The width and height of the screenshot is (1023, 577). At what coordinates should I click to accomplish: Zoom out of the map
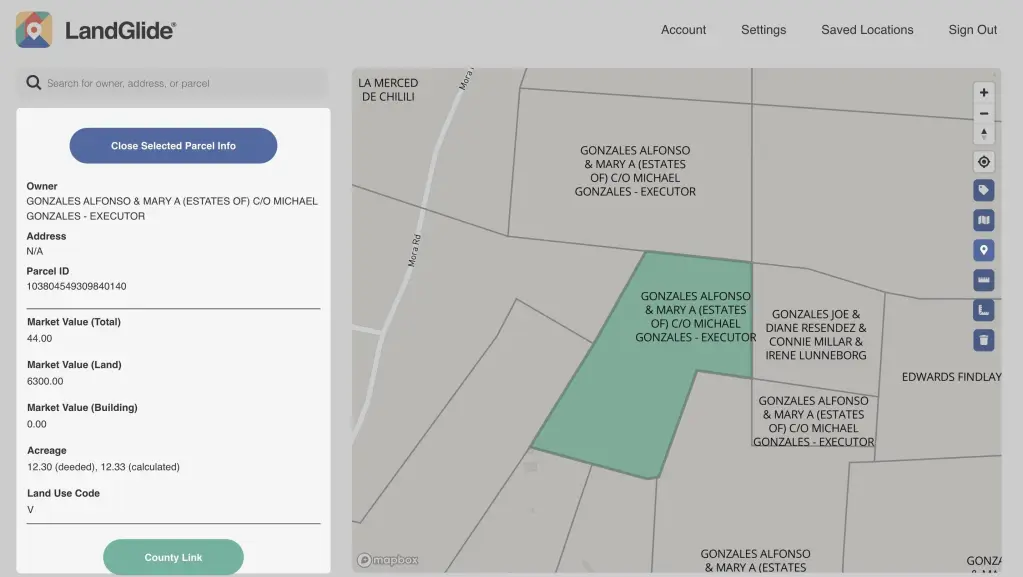click(x=984, y=113)
